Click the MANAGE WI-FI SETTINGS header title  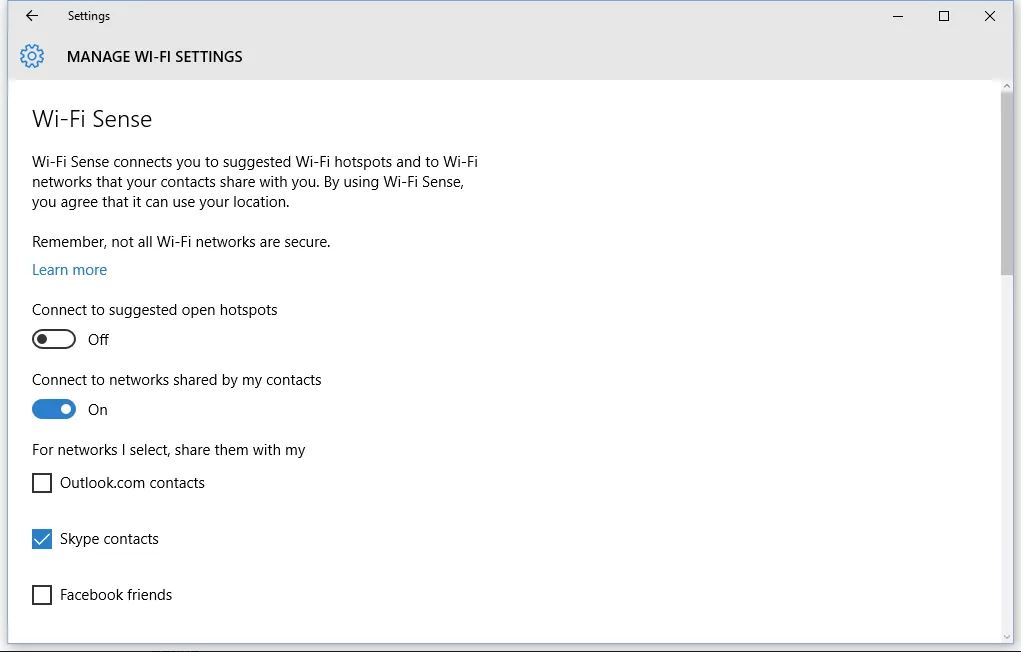154,57
